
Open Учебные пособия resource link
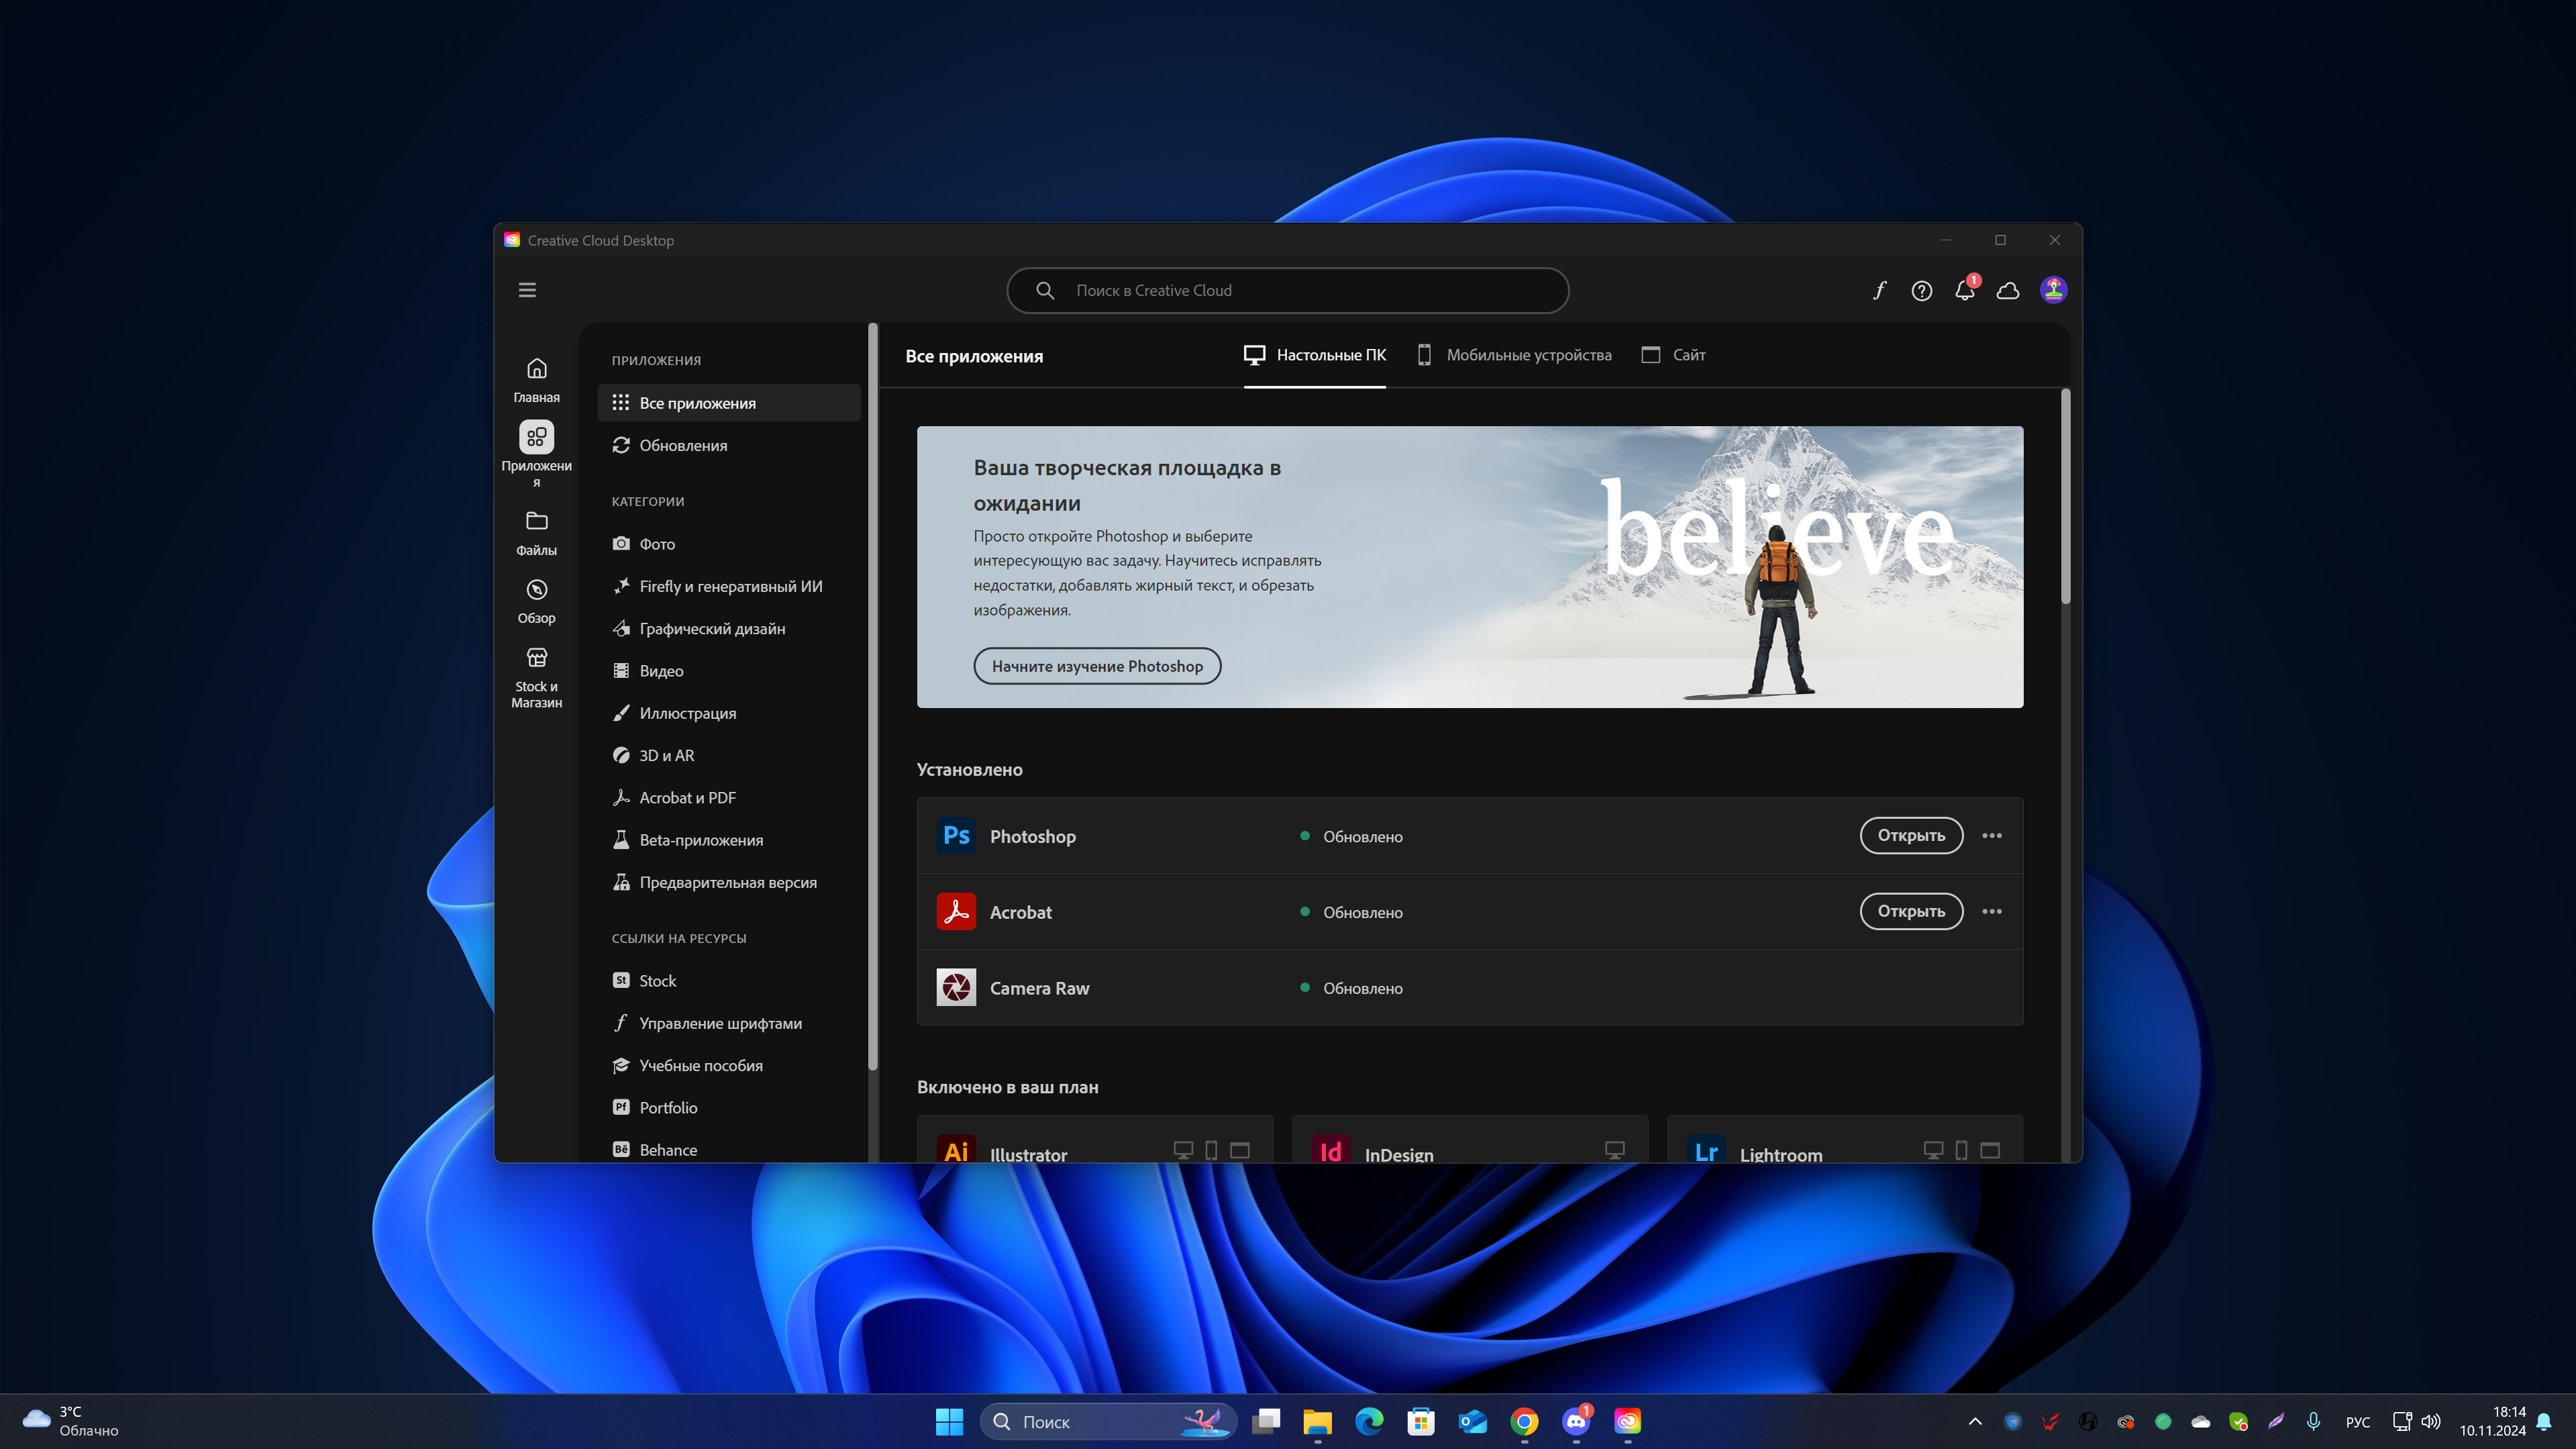729,1065
